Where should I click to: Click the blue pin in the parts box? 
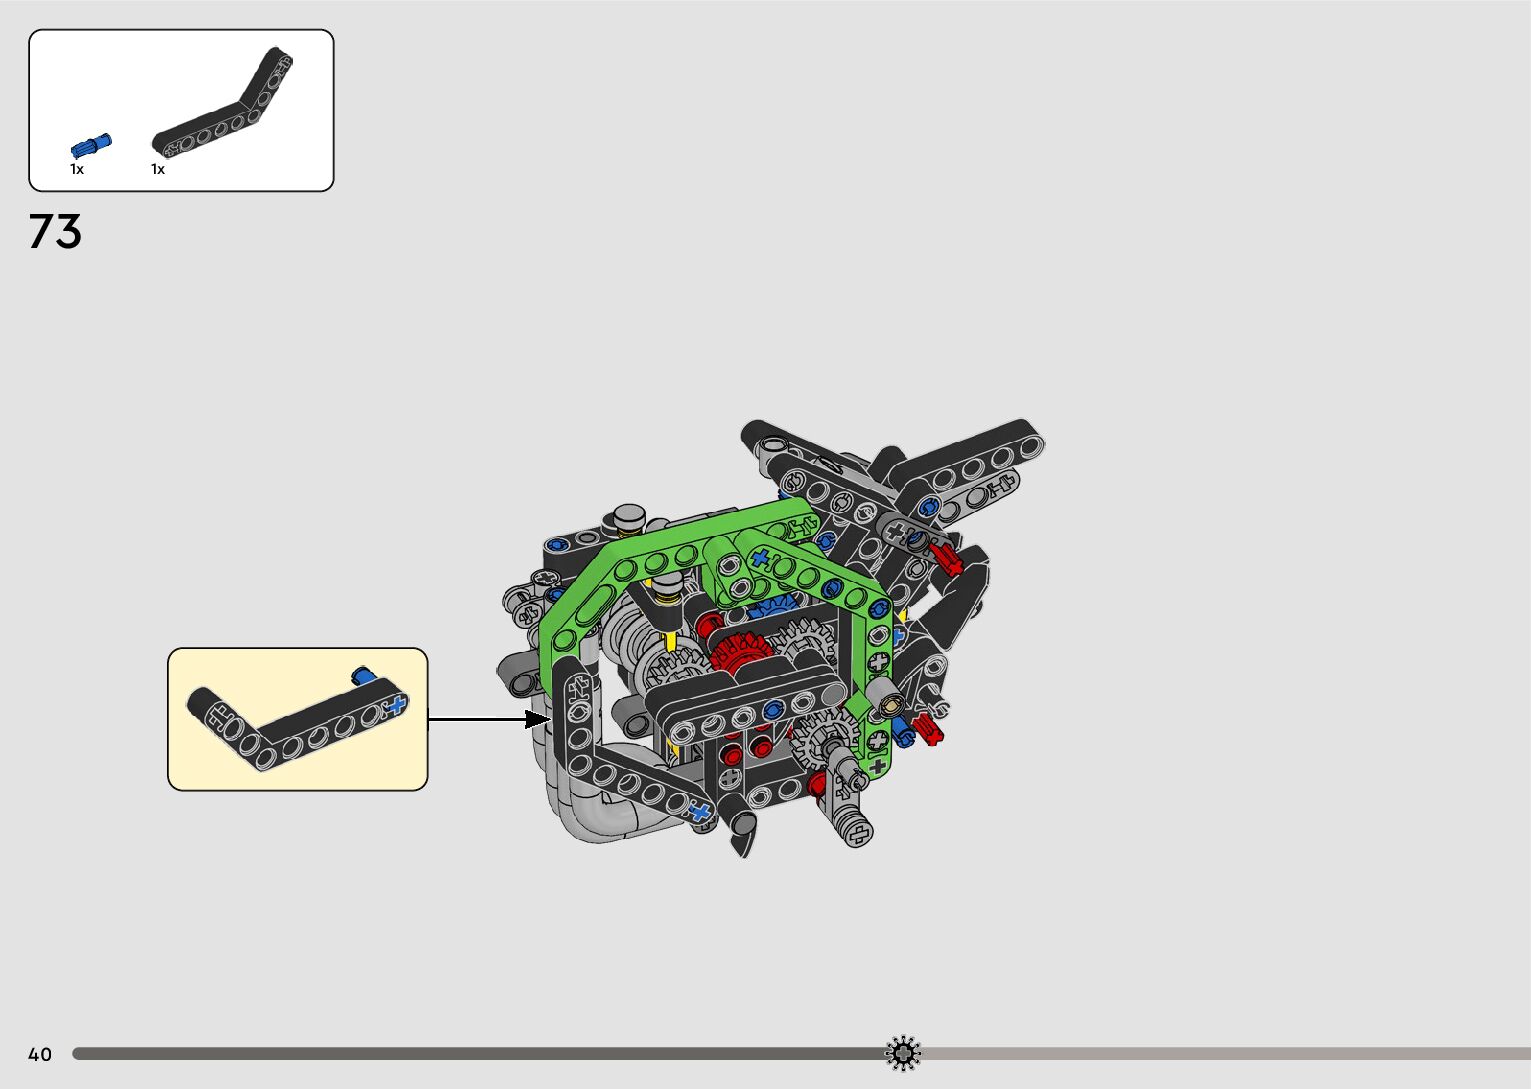[x=90, y=146]
